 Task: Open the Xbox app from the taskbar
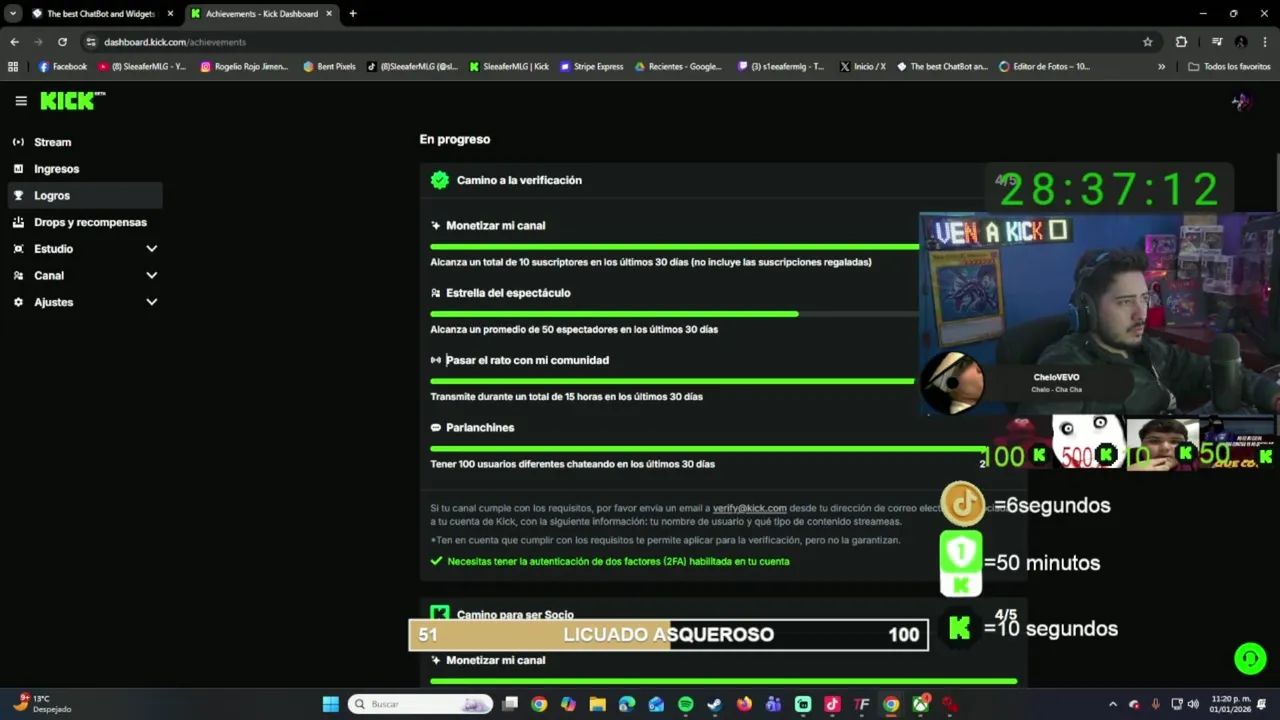[x=920, y=704]
